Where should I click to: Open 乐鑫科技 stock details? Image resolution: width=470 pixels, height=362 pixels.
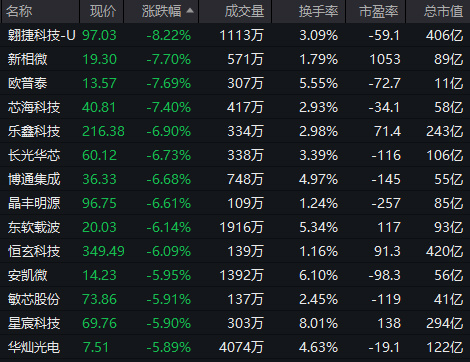tap(34, 131)
